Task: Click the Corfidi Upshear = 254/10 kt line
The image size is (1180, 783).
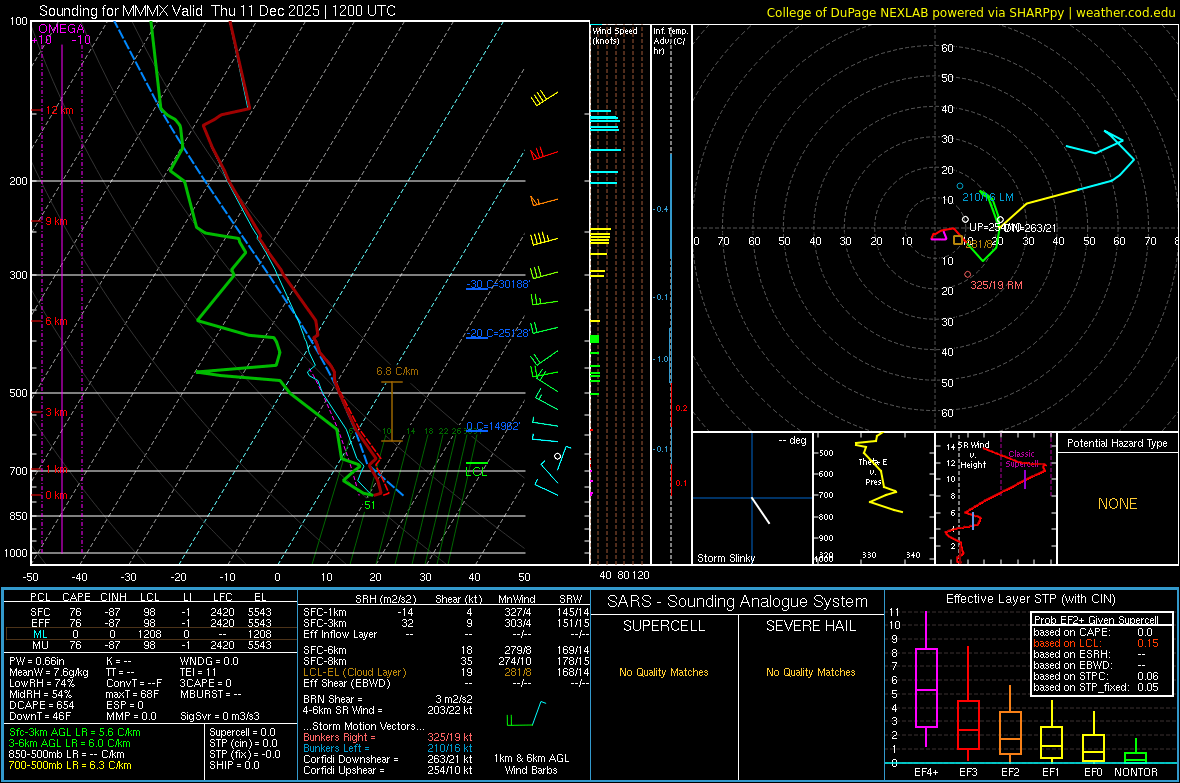Action: [388, 770]
